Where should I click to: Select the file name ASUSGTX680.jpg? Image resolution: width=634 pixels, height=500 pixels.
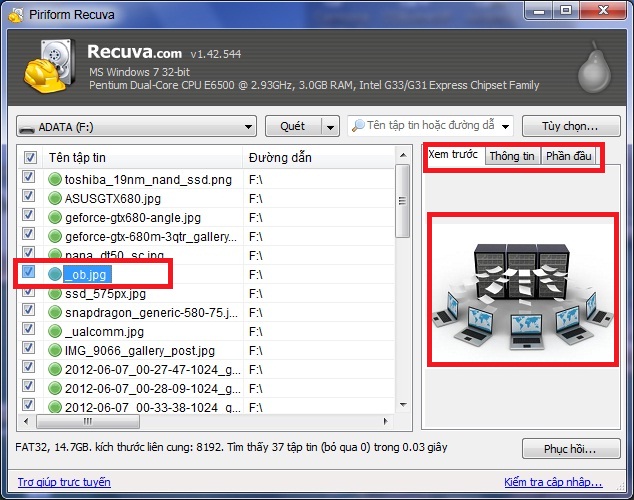(x=113, y=199)
